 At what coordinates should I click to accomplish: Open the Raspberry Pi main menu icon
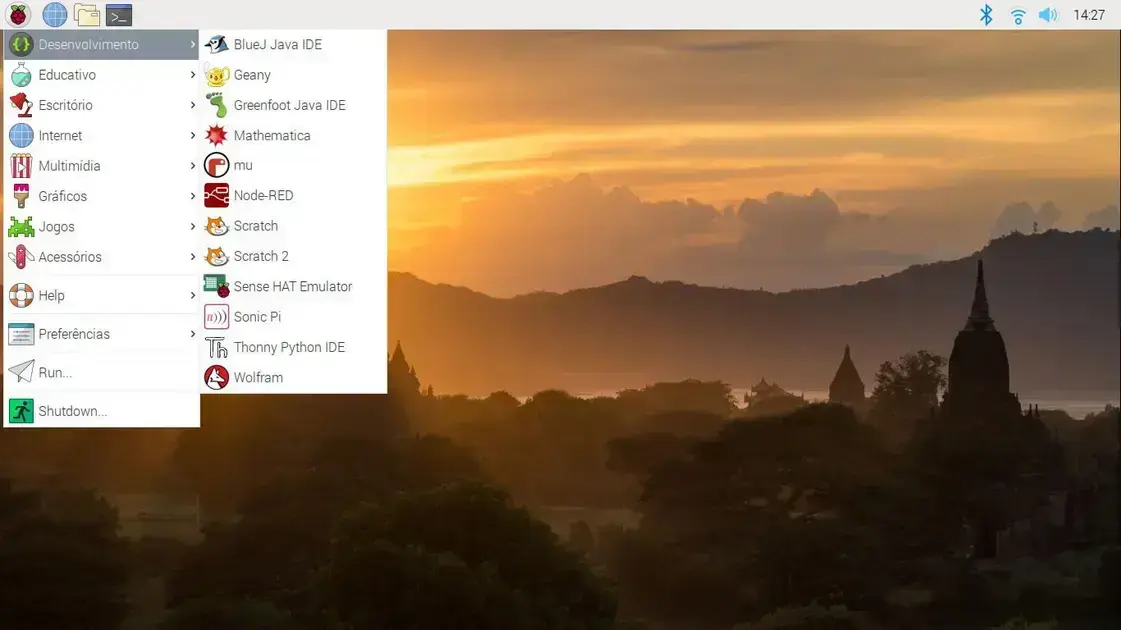coord(19,14)
